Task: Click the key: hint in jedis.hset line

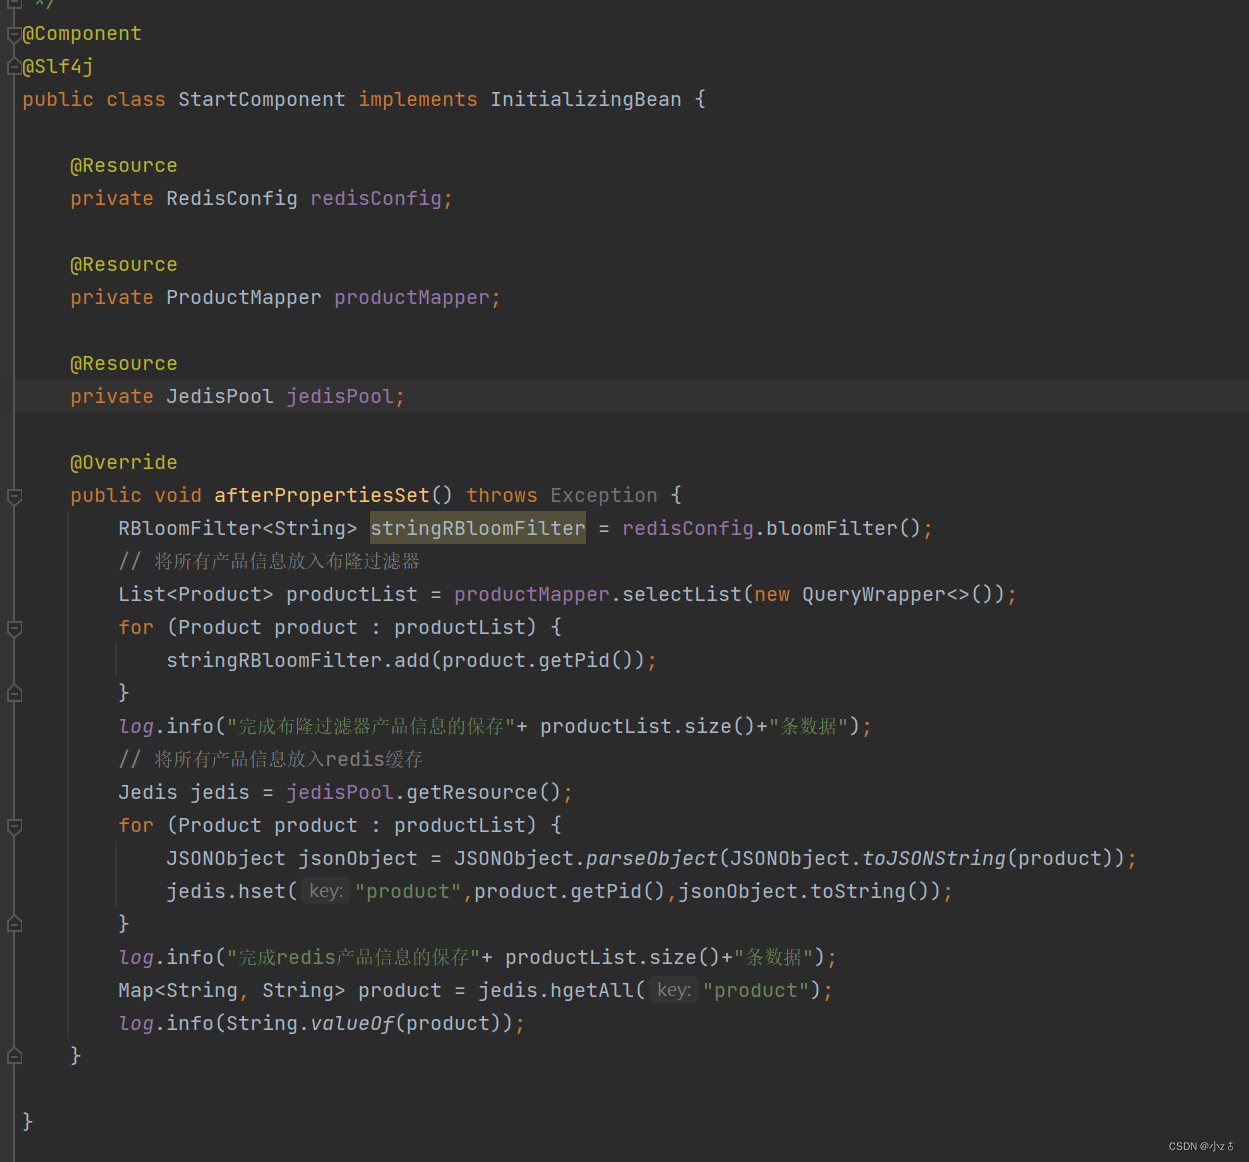Action: point(326,891)
